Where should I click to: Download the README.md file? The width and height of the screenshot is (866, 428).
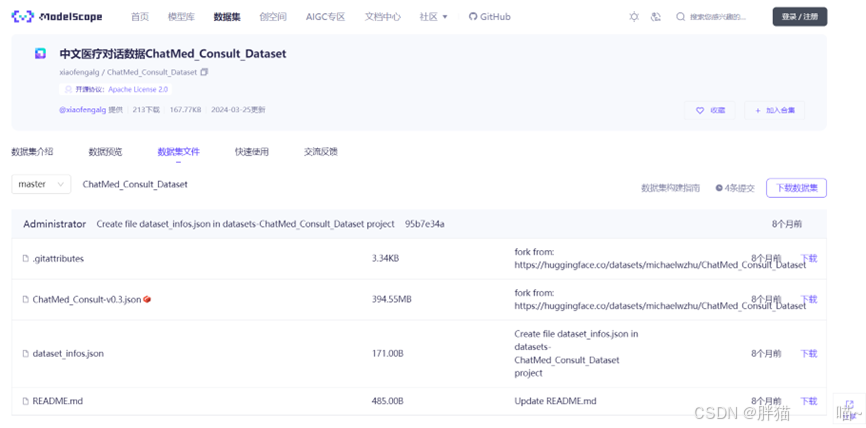809,401
